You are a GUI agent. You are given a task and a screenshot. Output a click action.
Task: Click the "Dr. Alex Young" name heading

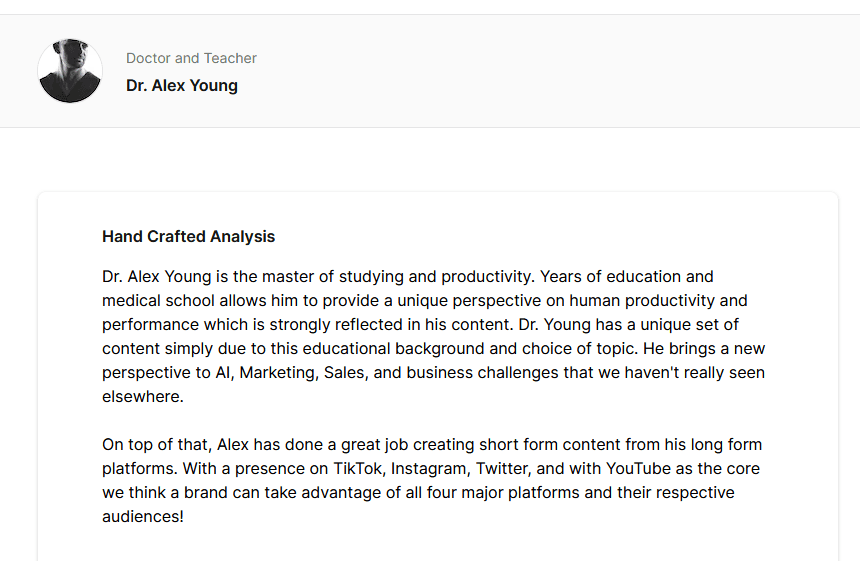click(182, 86)
